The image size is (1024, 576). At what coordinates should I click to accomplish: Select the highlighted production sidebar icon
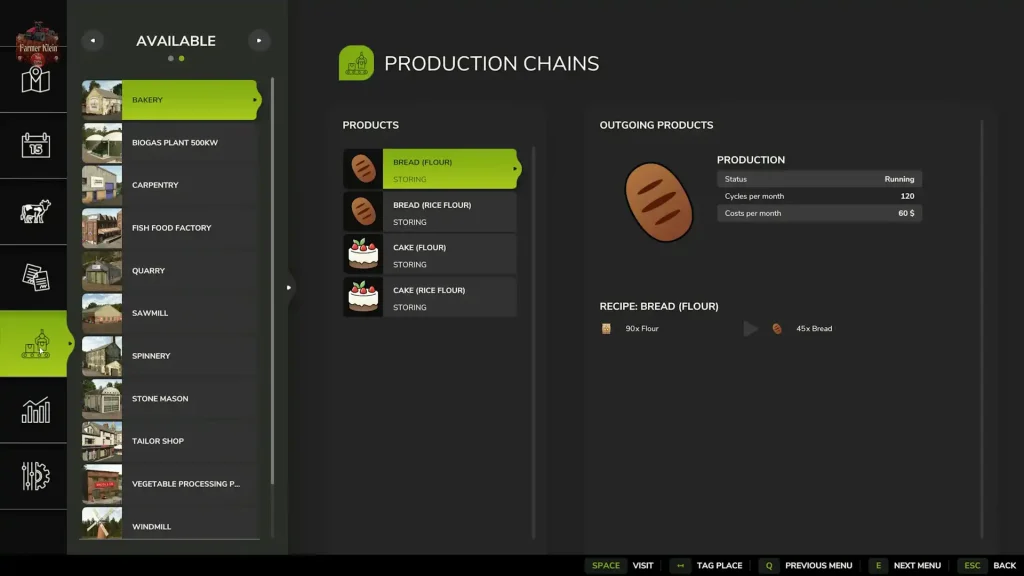click(x=34, y=343)
